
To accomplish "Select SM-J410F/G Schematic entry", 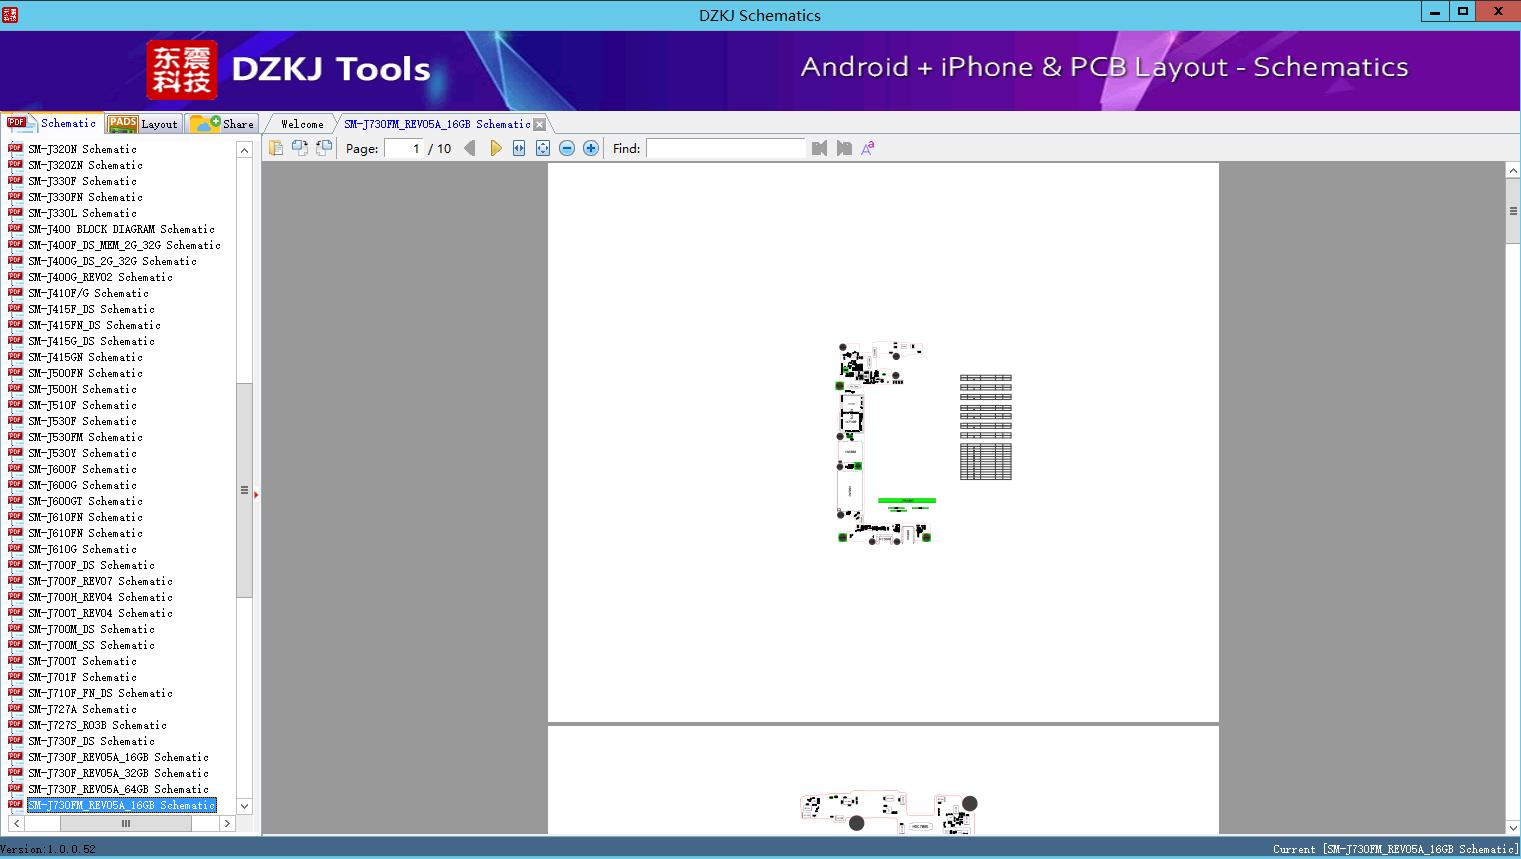I will click(x=88, y=293).
